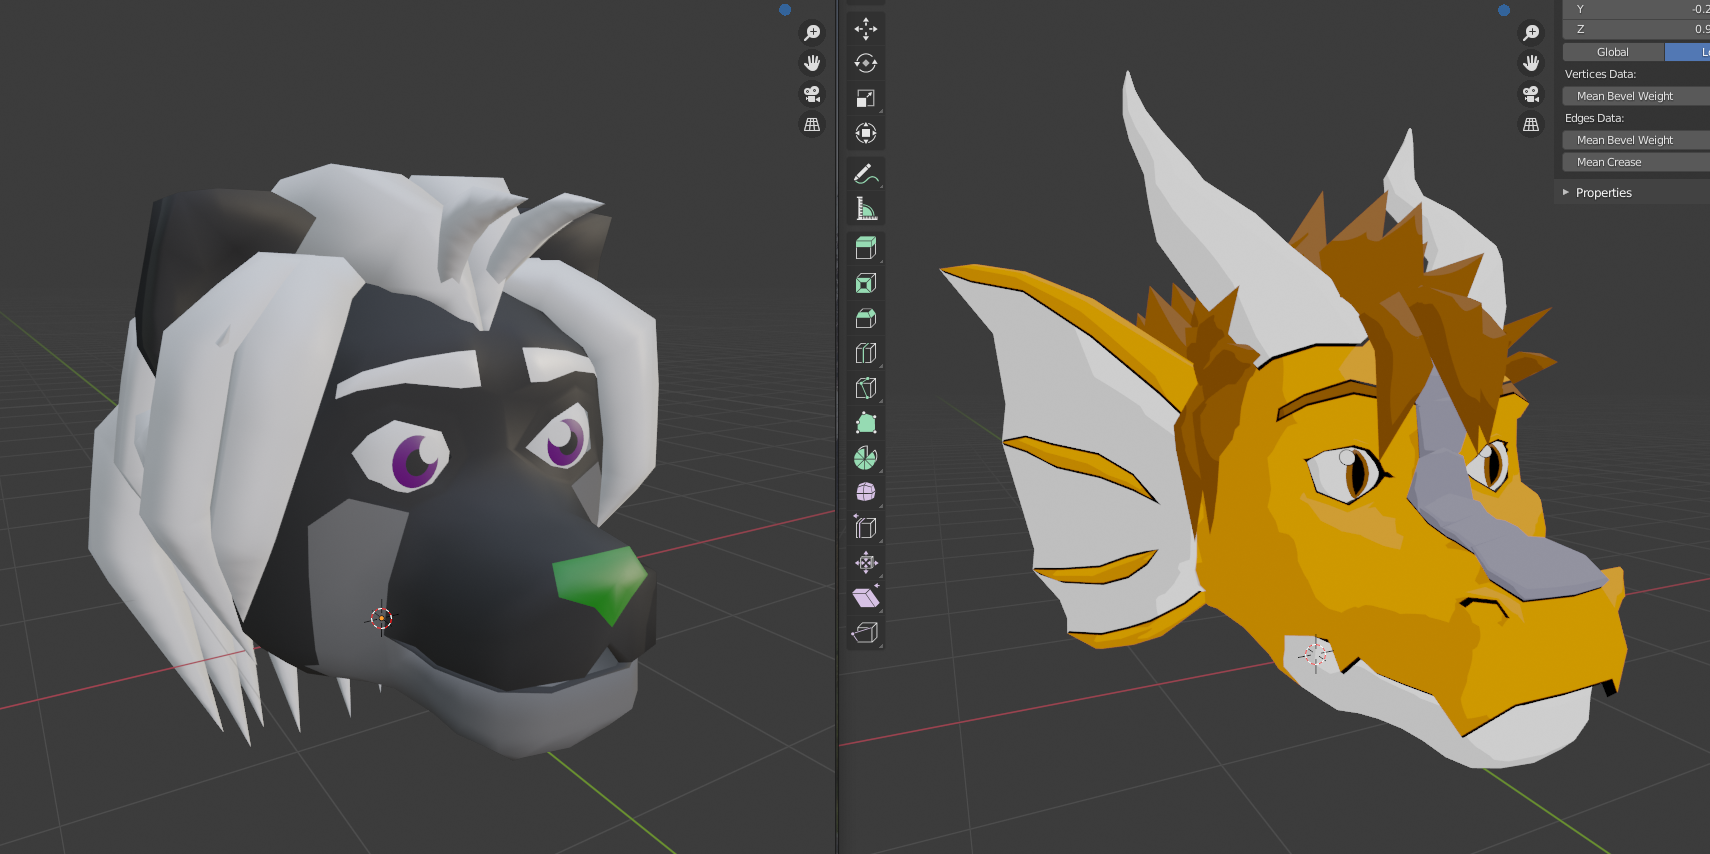
Task: Click Mean Bevel Weight under Vertices Data
Action: pyautogui.click(x=1635, y=96)
